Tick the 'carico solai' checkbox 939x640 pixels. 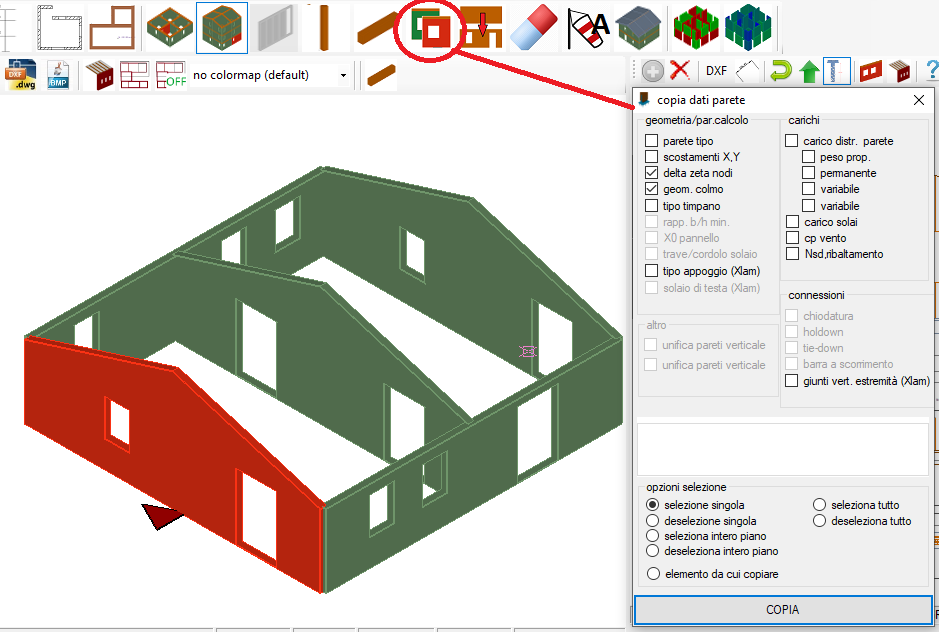[x=792, y=222]
